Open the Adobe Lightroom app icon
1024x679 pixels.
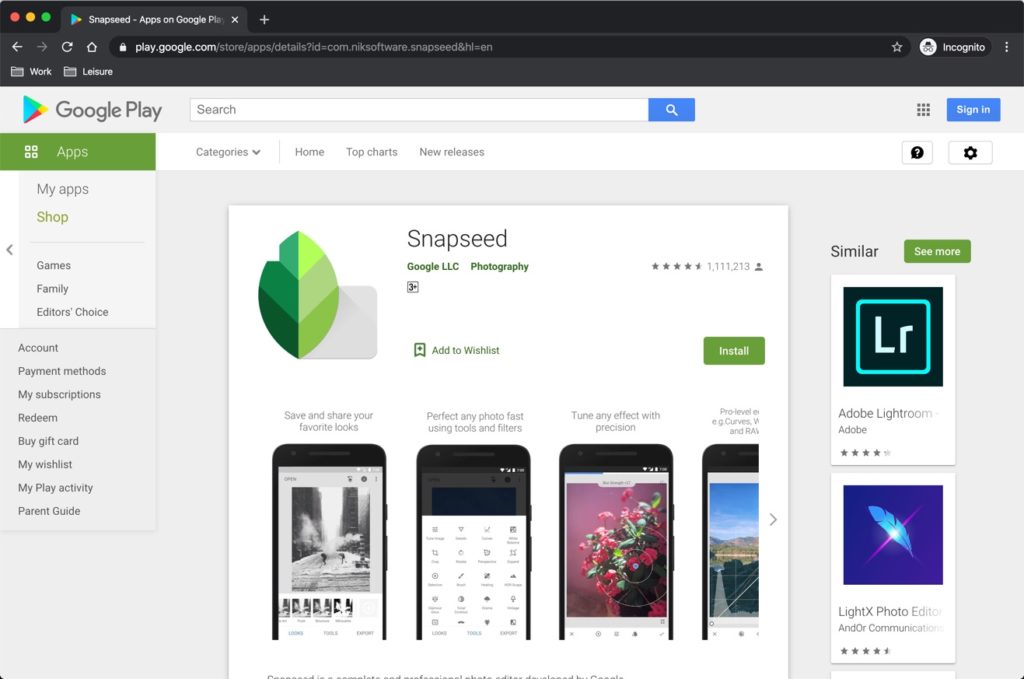pos(893,337)
